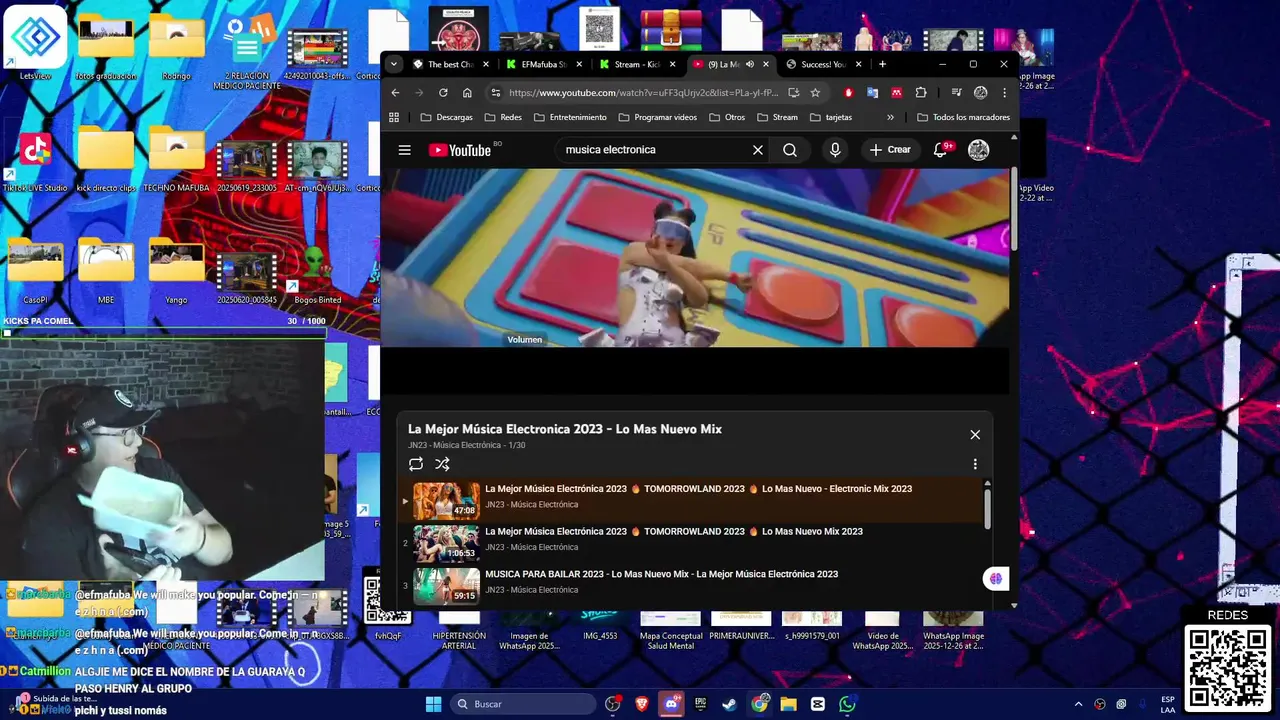The height and width of the screenshot is (720, 1280).
Task: Show hidden system tray icons
Action: point(1078,704)
